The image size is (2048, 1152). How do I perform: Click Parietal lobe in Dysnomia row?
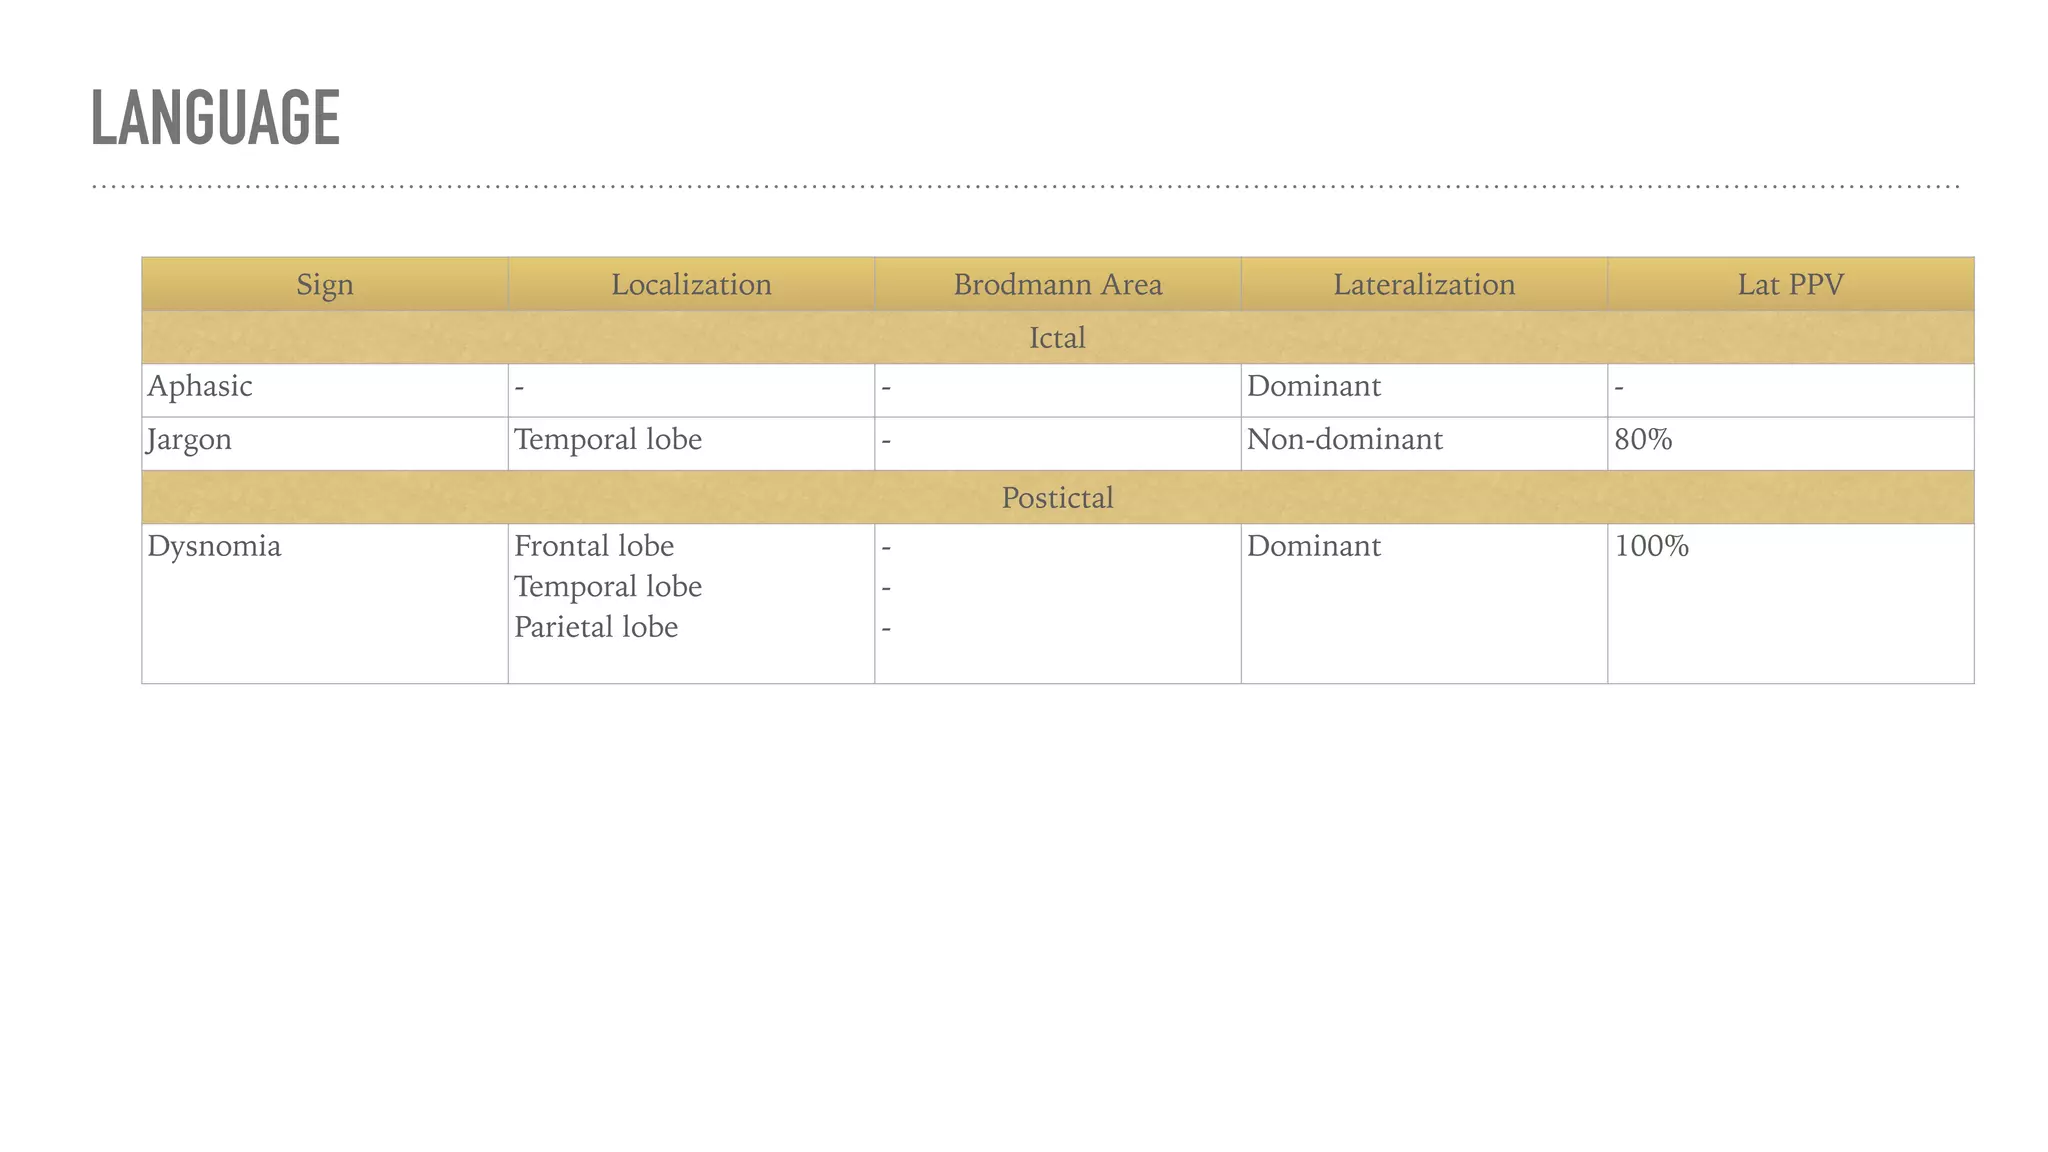[x=596, y=628]
